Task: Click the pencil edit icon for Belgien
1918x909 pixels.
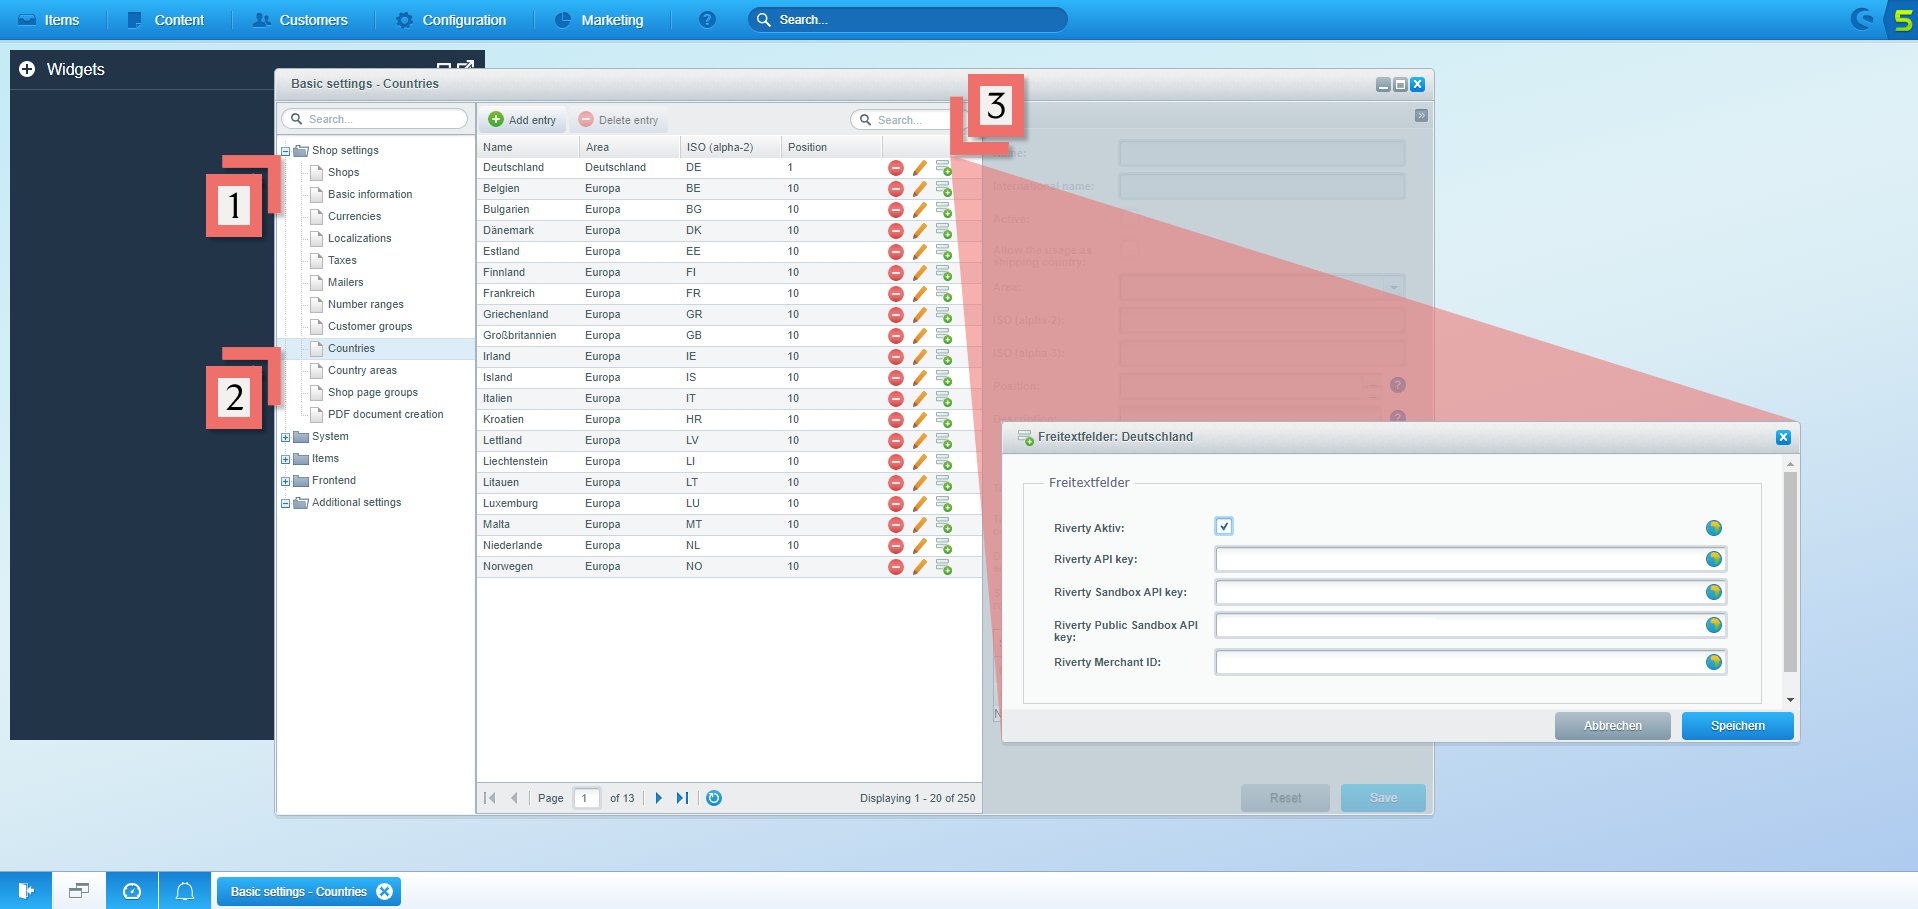Action: [919, 189]
